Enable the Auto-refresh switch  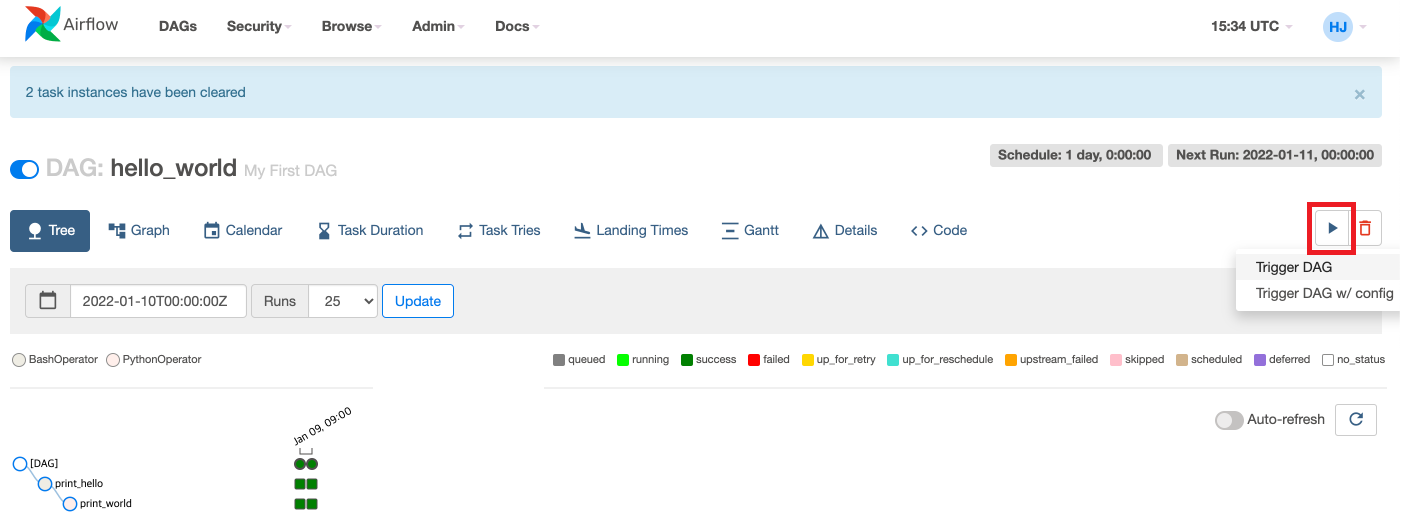[x=1229, y=420]
